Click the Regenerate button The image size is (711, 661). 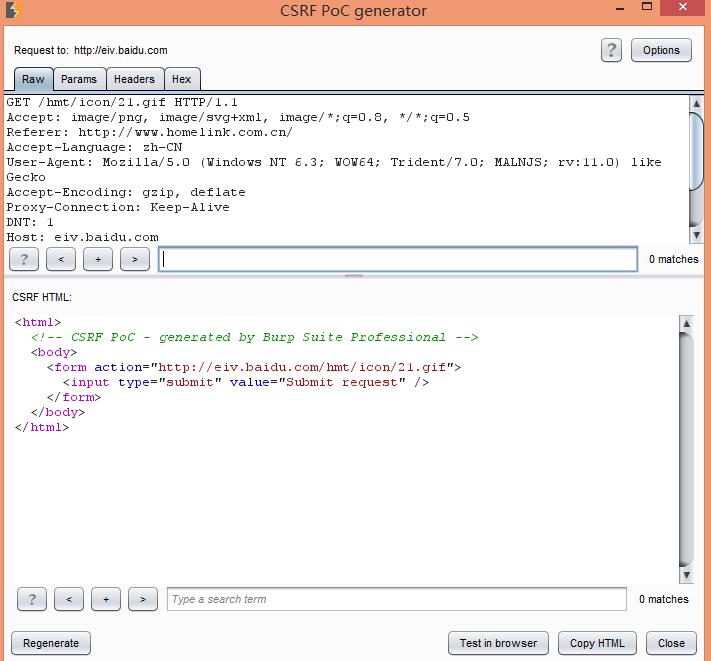pyautogui.click(x=50, y=643)
